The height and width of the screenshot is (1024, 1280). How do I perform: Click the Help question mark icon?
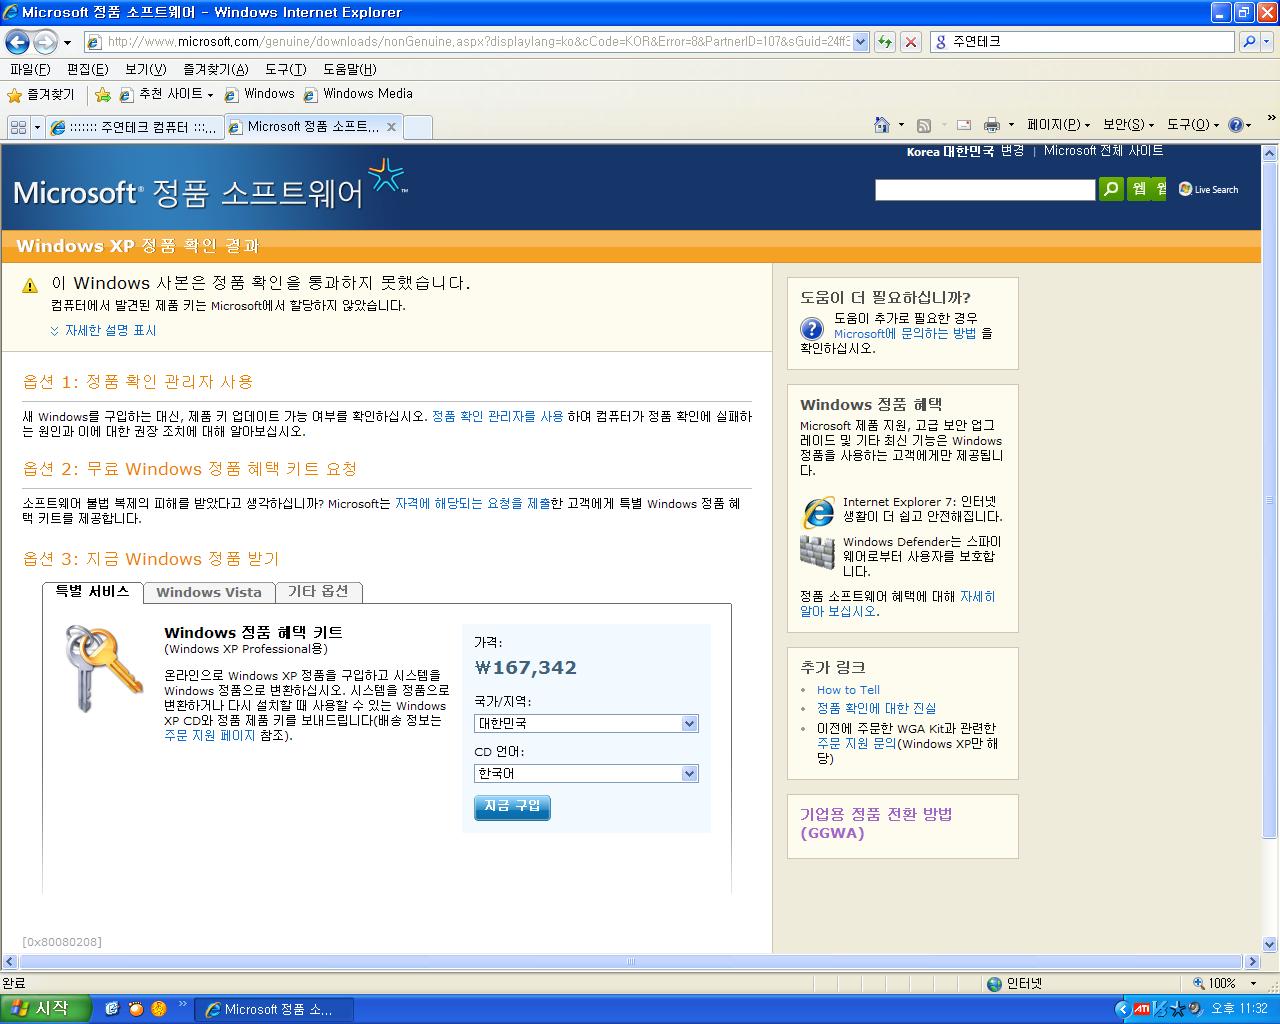pyautogui.click(x=1236, y=125)
